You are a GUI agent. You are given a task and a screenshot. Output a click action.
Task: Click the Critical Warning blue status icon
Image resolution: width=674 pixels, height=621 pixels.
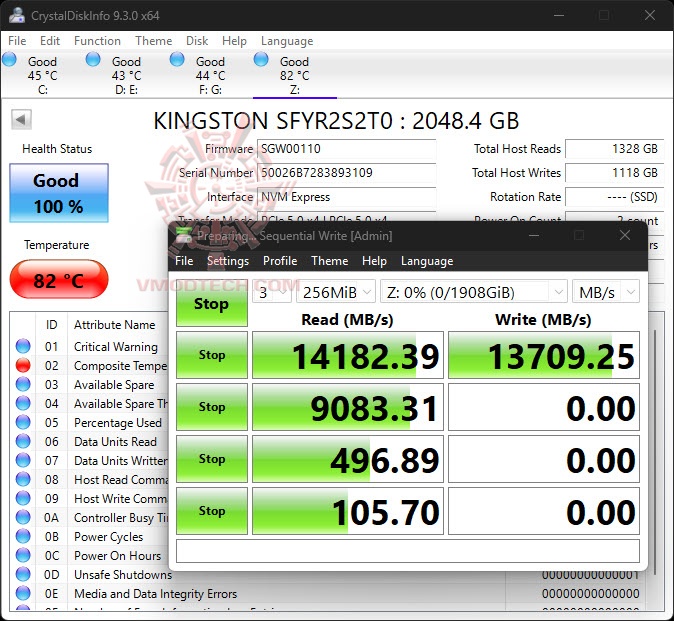point(23,346)
